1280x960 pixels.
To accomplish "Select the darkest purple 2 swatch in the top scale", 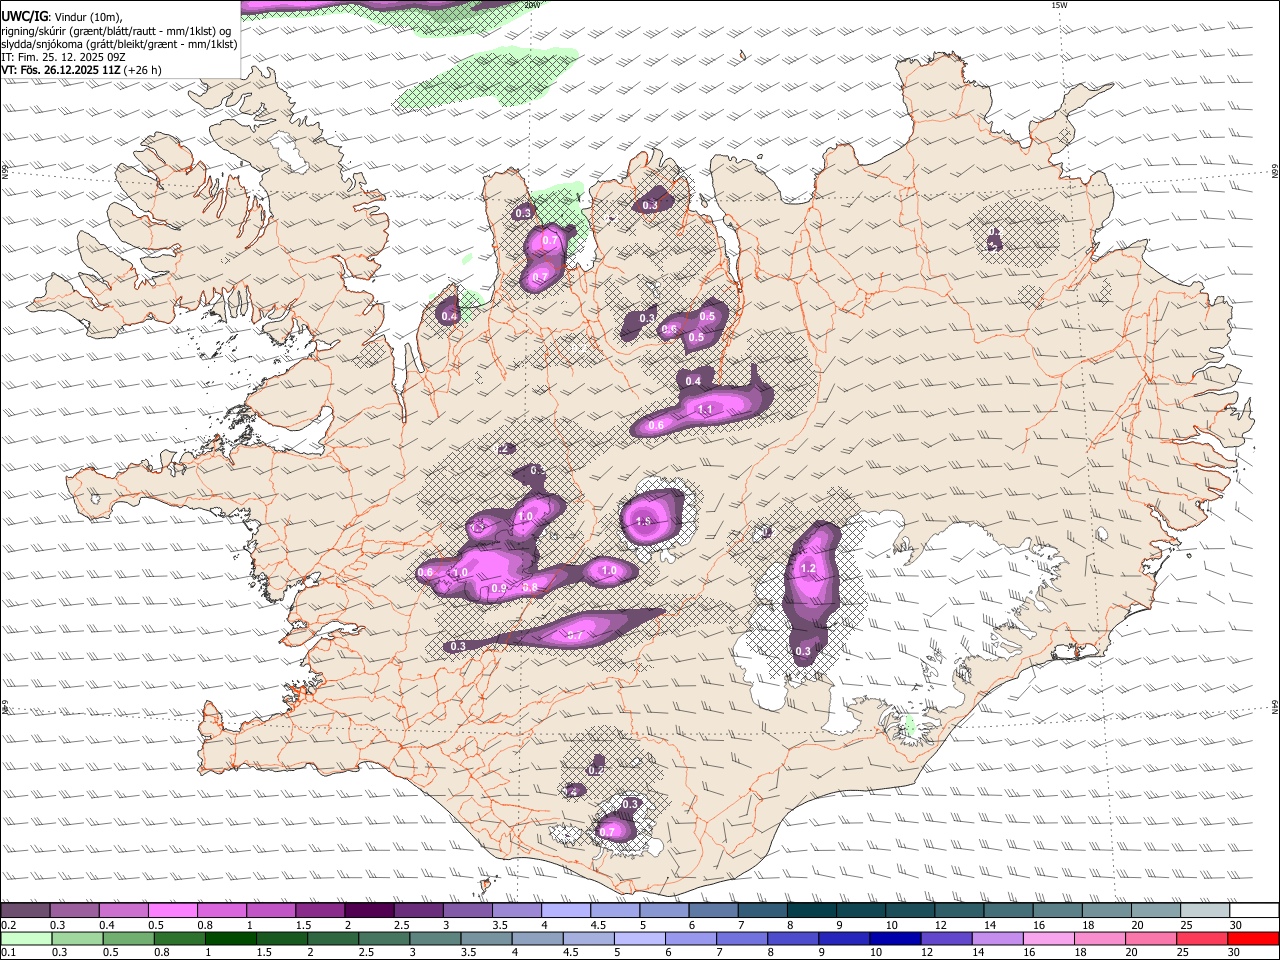I will pyautogui.click(x=368, y=910).
